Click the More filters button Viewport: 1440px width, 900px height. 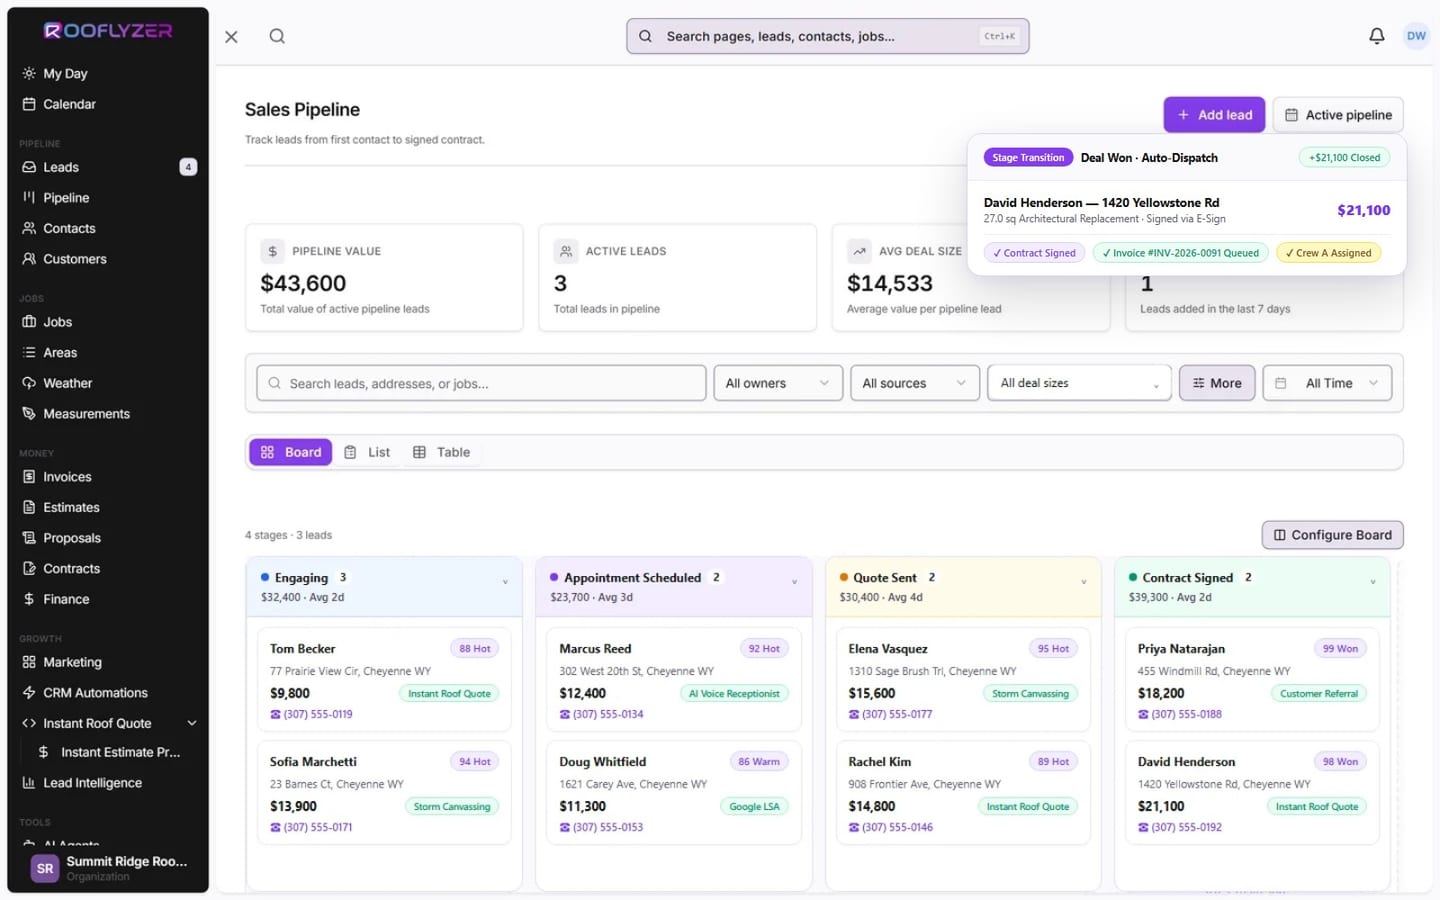pyautogui.click(x=1217, y=383)
